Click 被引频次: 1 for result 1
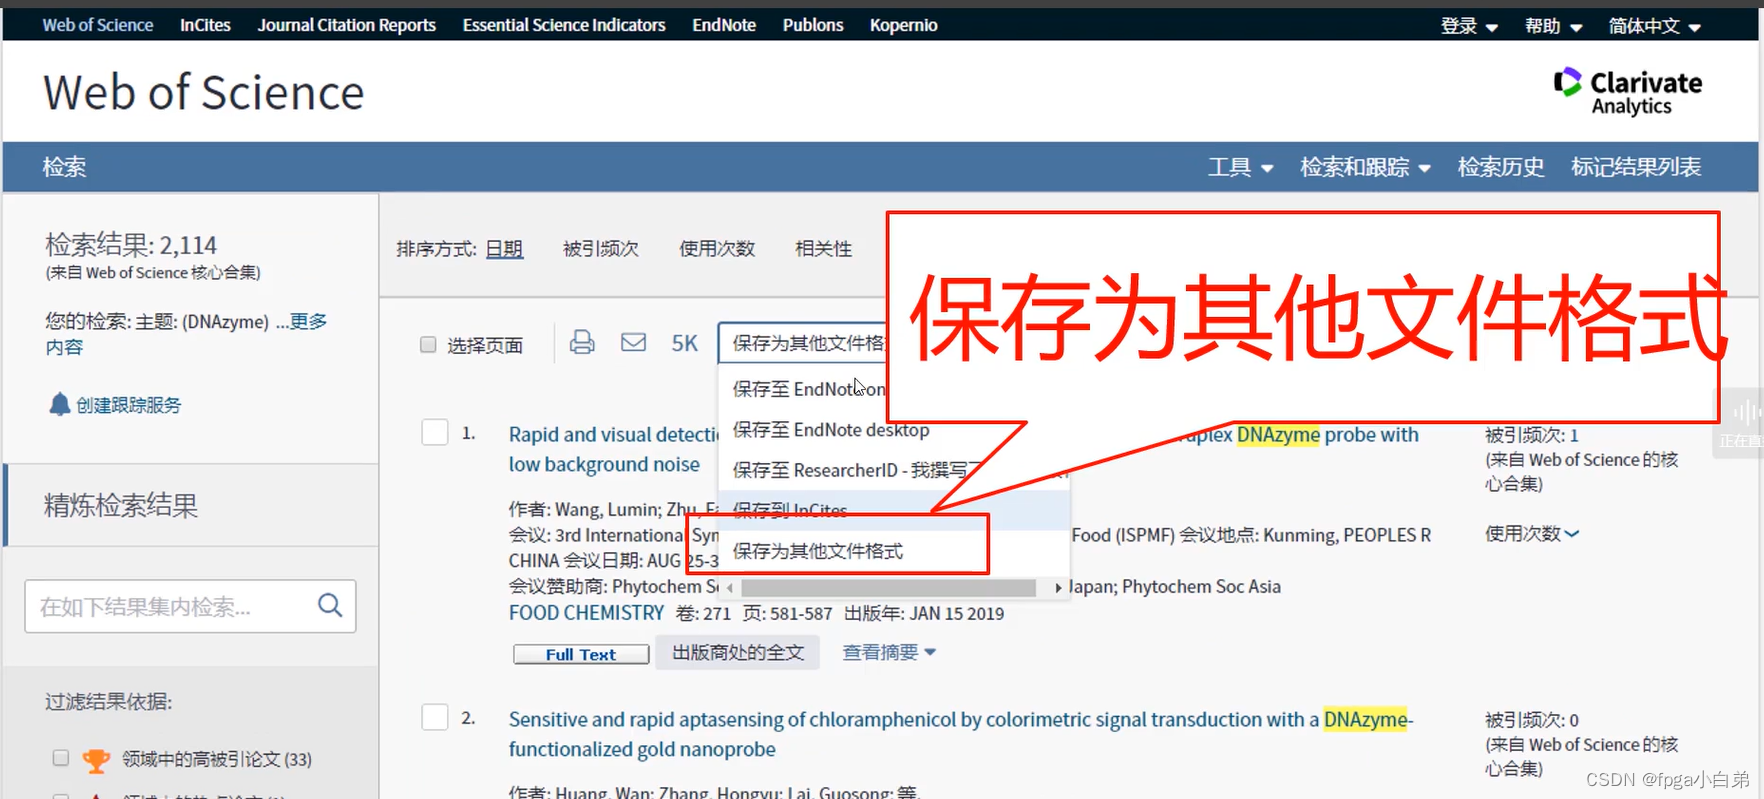The width and height of the screenshot is (1764, 799). coord(1531,435)
